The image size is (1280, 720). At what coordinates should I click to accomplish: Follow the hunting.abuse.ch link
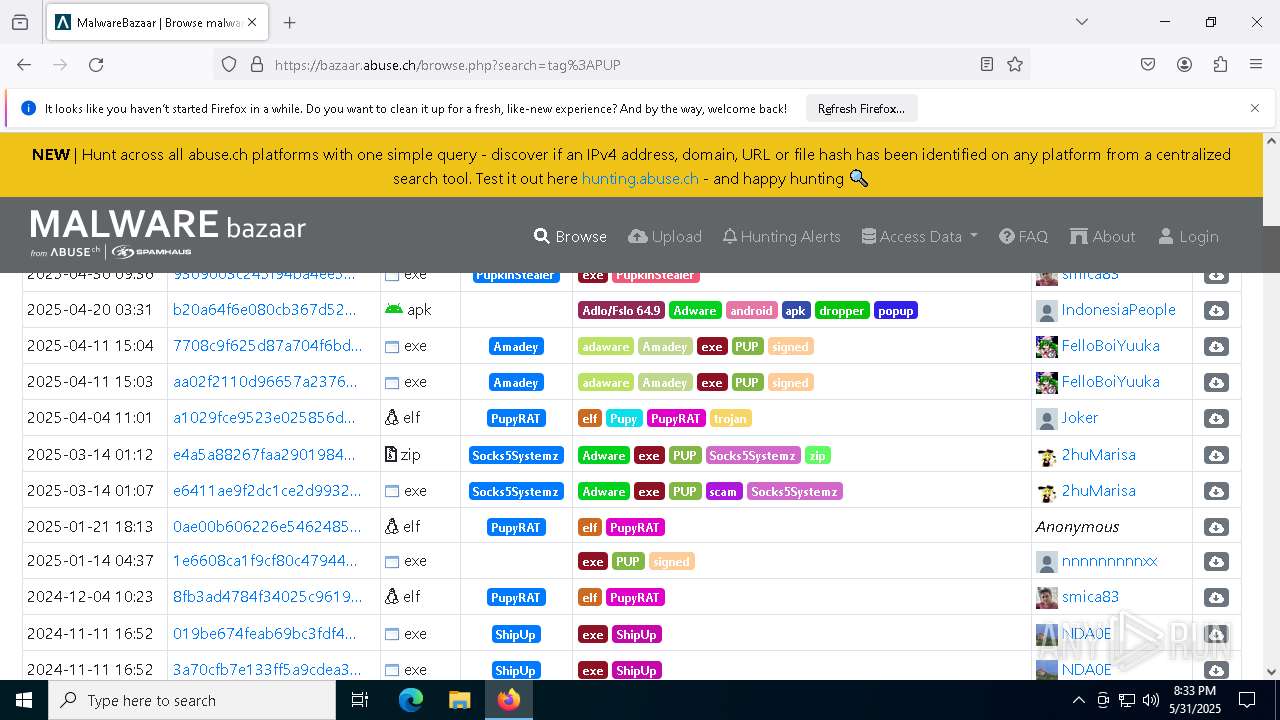point(640,178)
